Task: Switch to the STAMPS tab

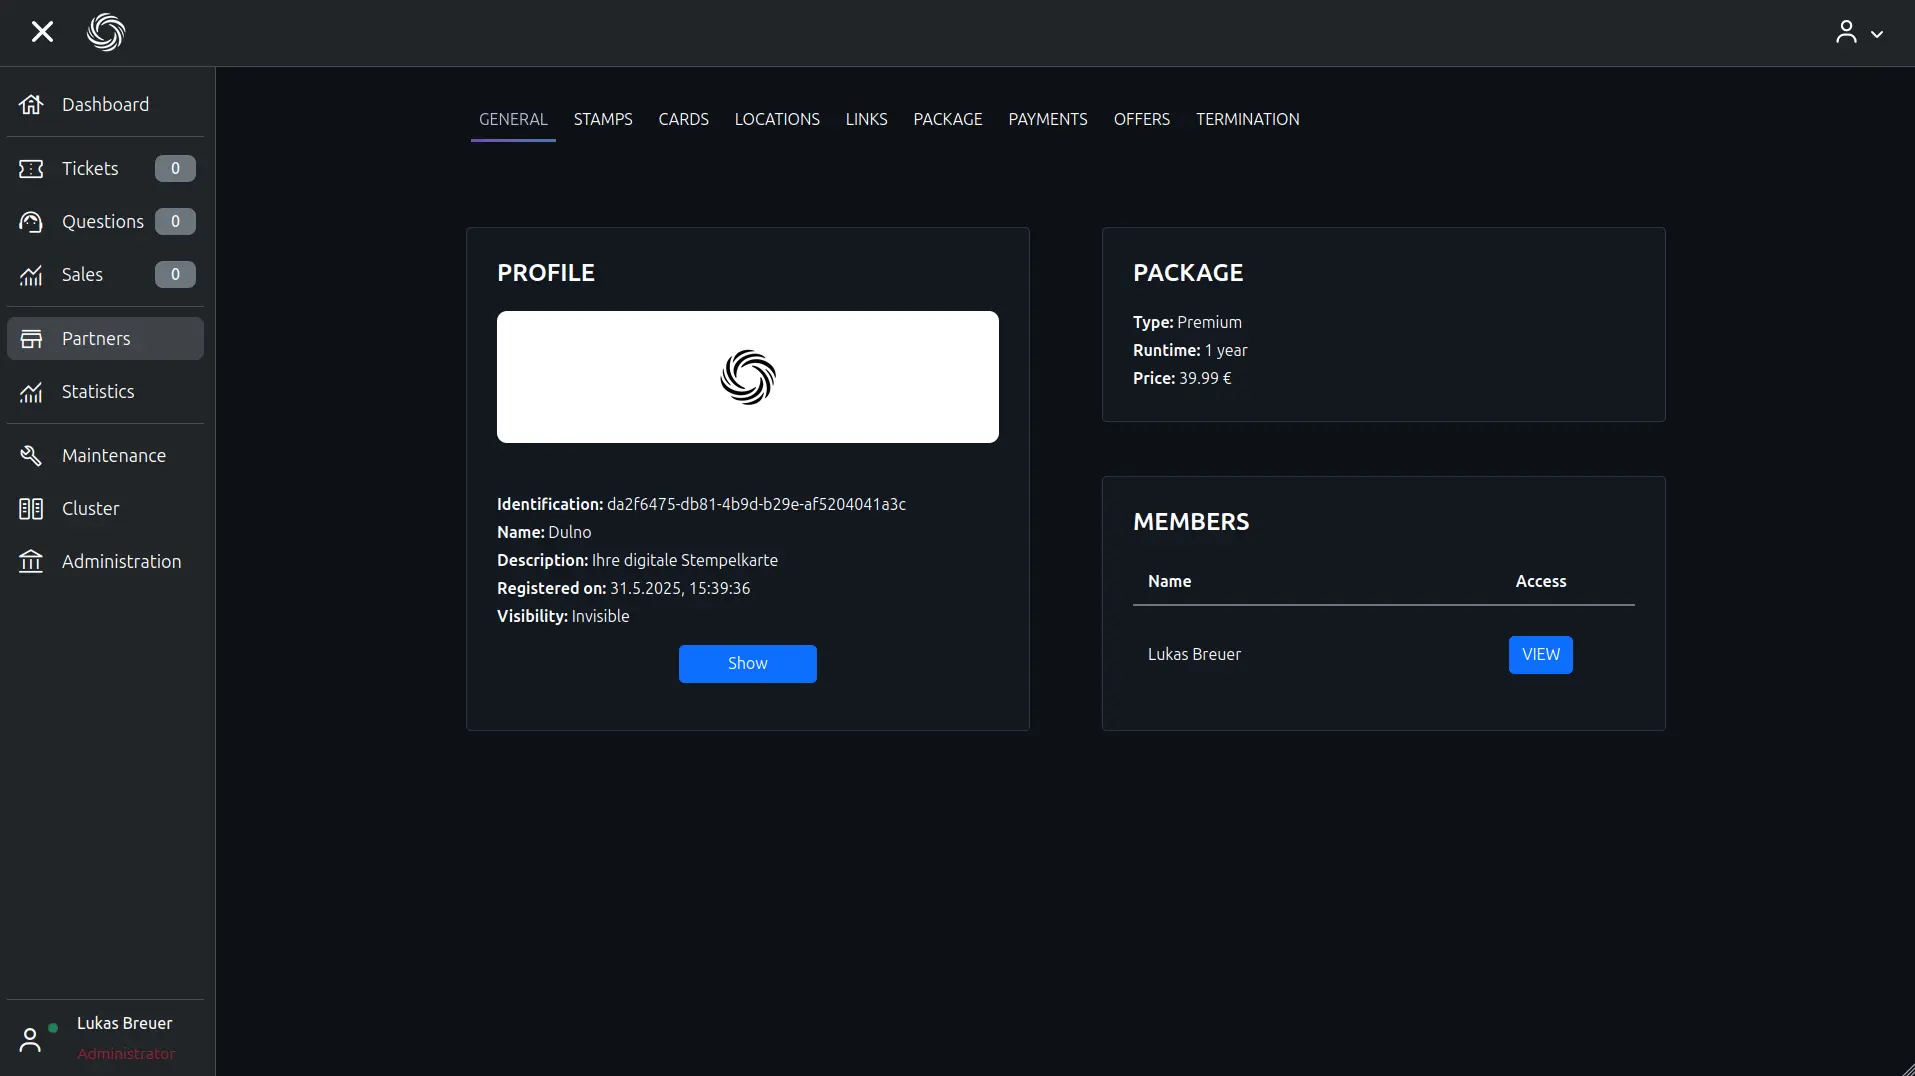Action: coord(603,119)
